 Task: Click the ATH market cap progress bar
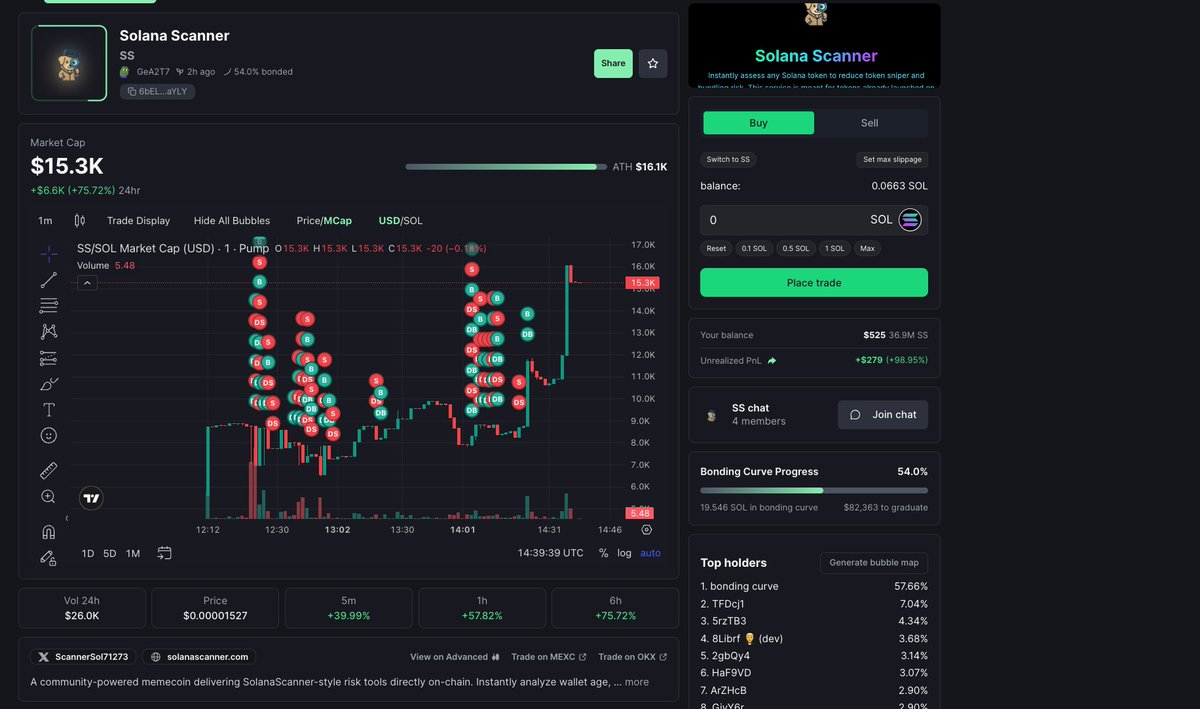pos(506,167)
